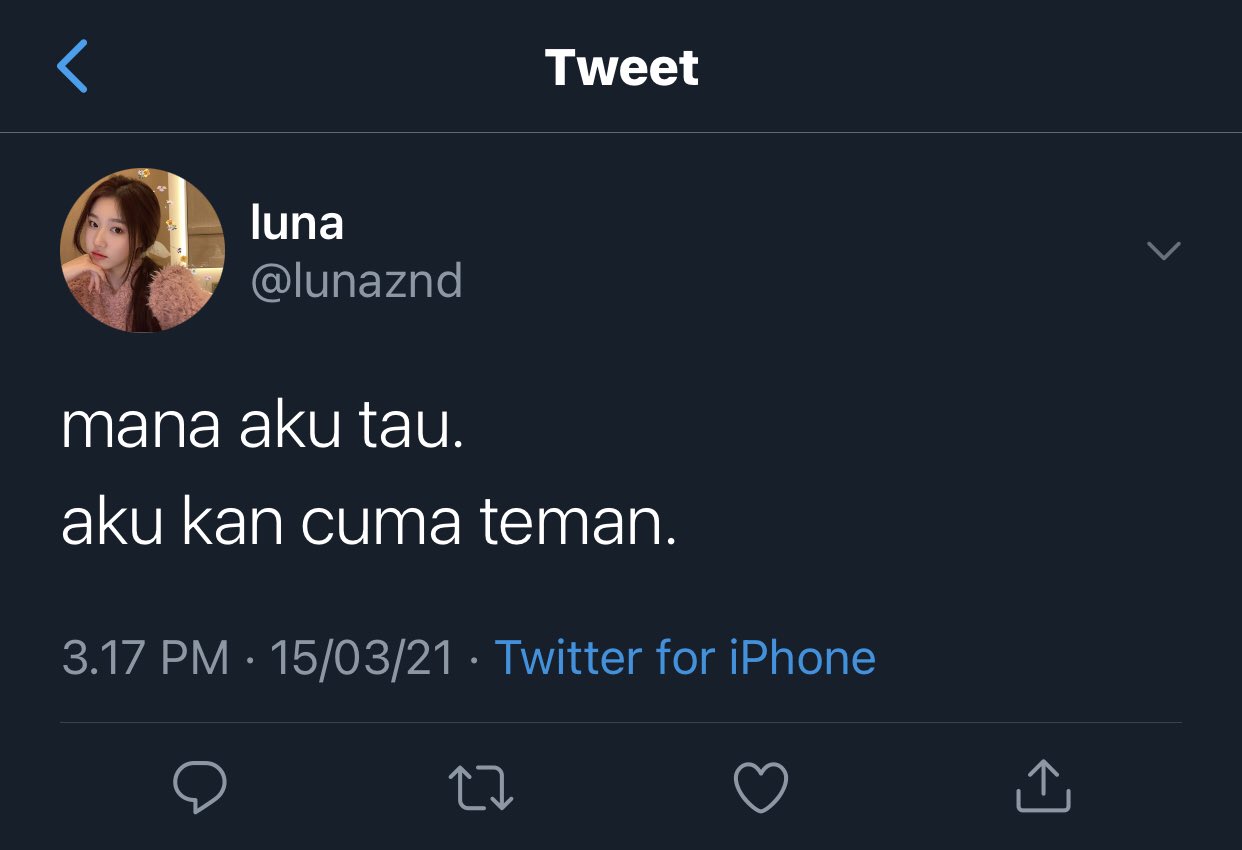Select the text 'mana aku tau.'
The width and height of the screenshot is (1242, 850).
[263, 426]
